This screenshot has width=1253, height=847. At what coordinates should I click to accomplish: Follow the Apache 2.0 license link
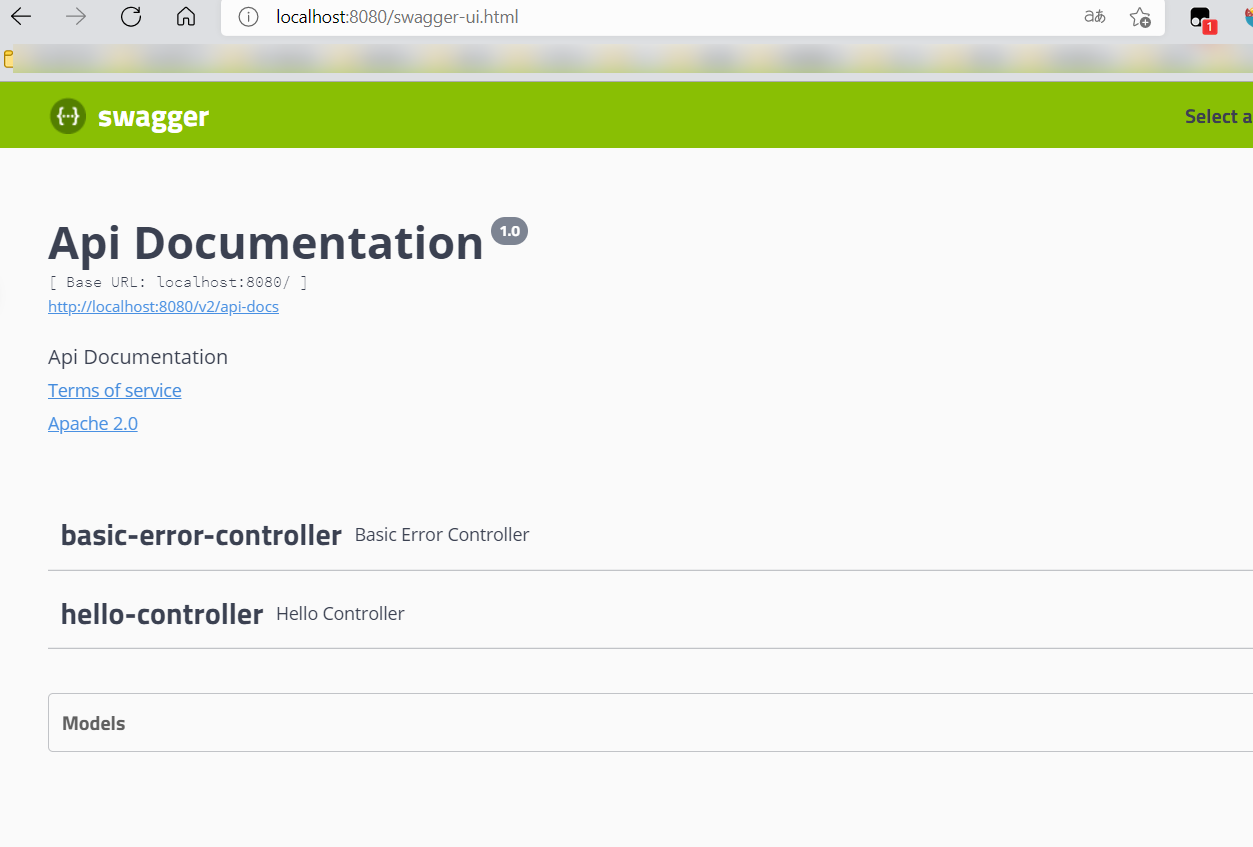click(93, 423)
